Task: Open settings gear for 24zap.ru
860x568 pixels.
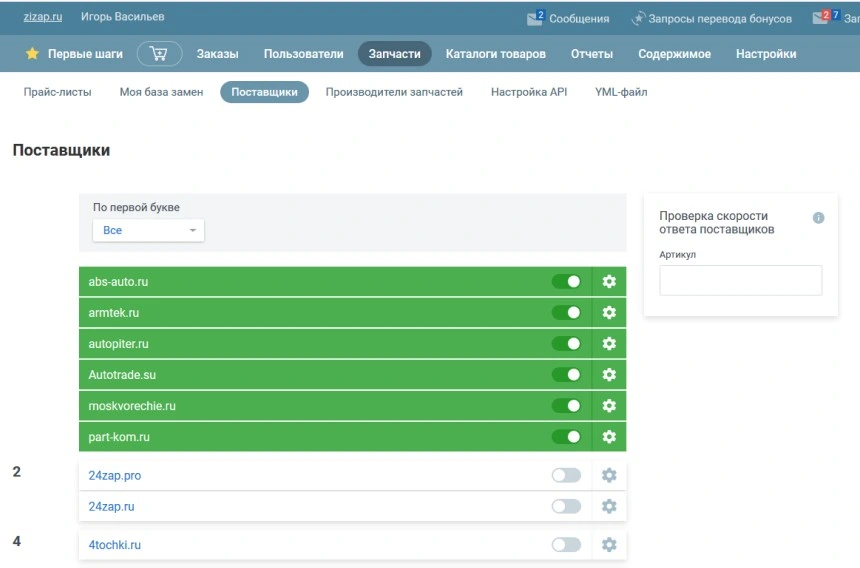Action: [609, 506]
